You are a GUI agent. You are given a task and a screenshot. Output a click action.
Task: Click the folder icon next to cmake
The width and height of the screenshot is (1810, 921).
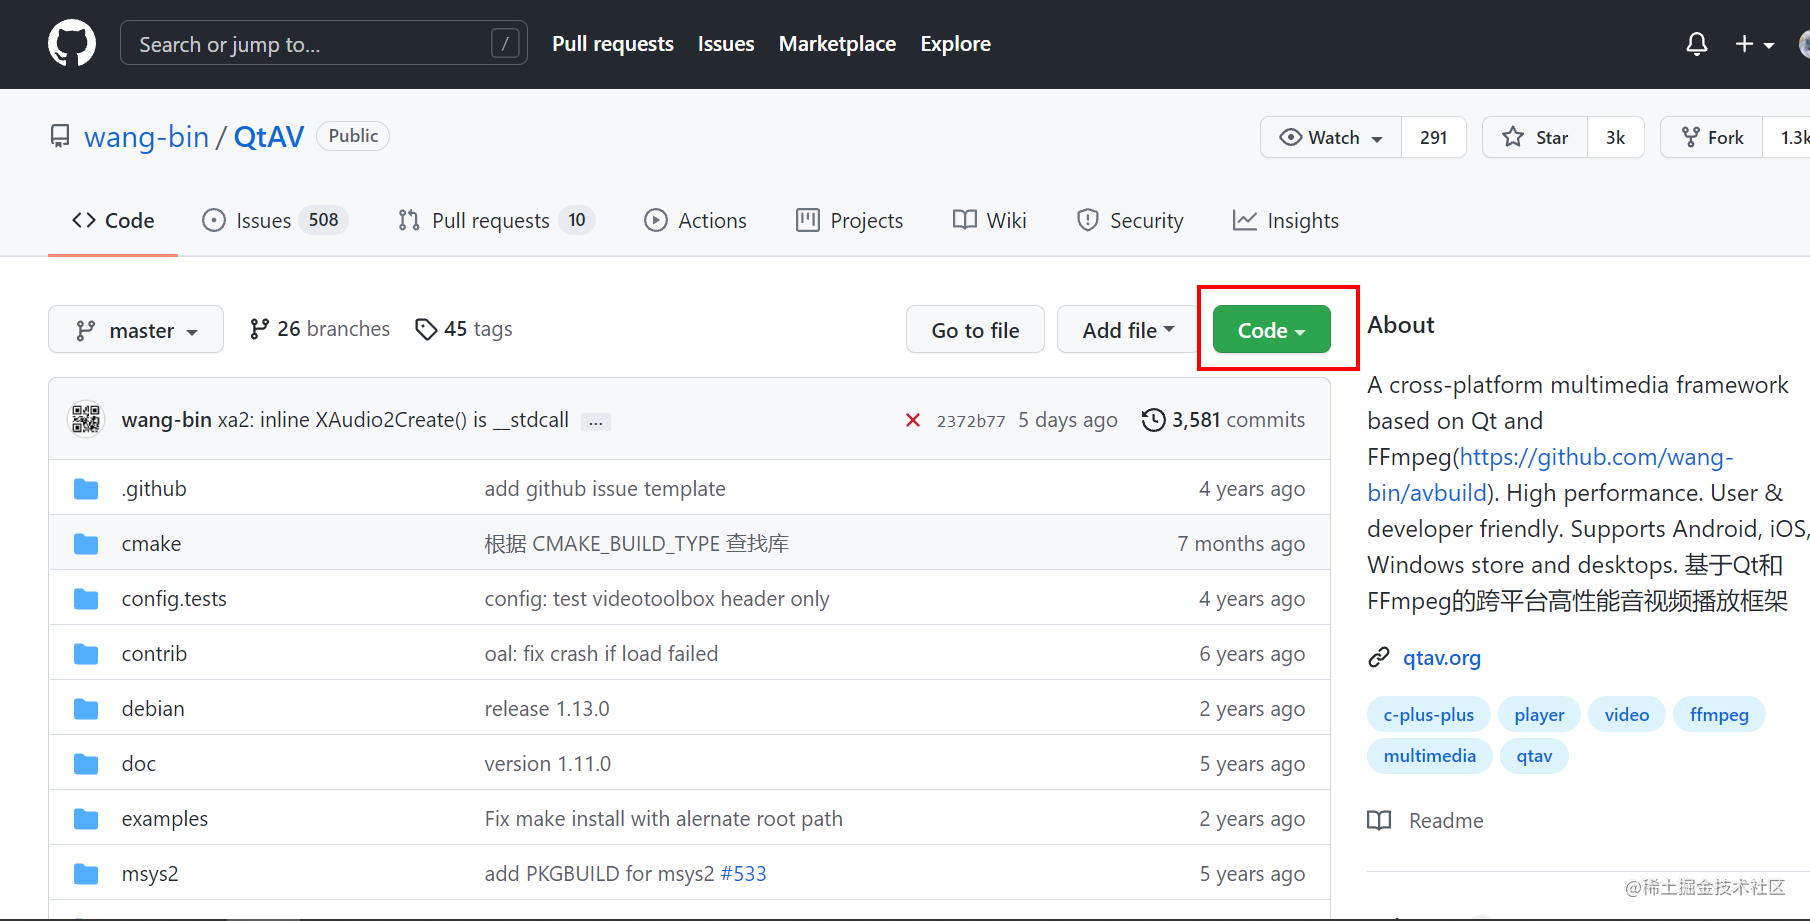[x=86, y=543]
